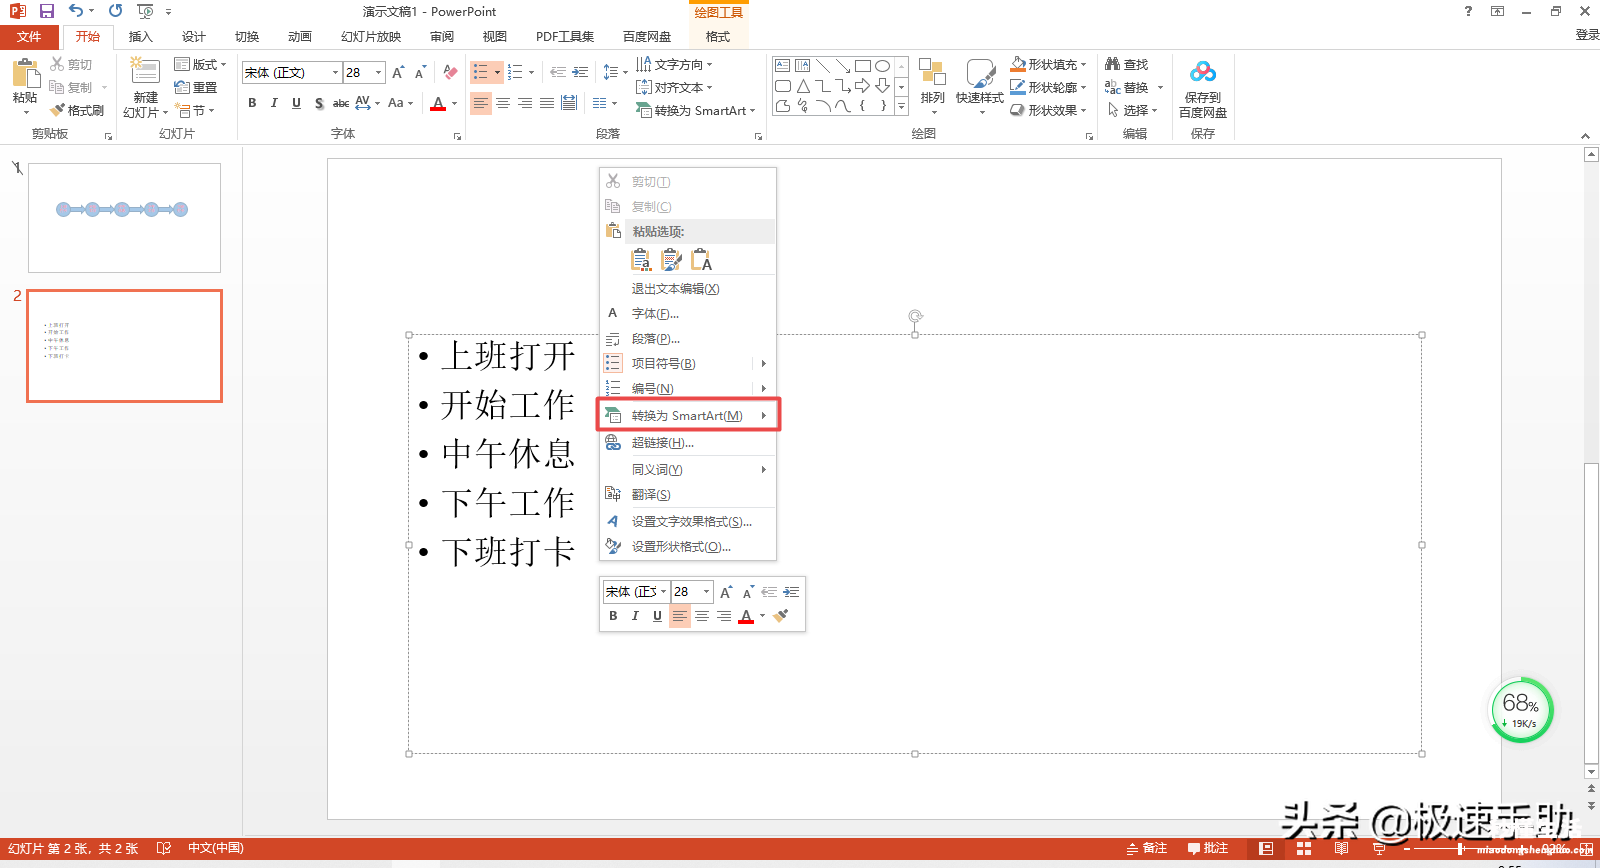Click the Comments (批注) status button
This screenshot has height=868, width=1600.
tap(1208, 848)
